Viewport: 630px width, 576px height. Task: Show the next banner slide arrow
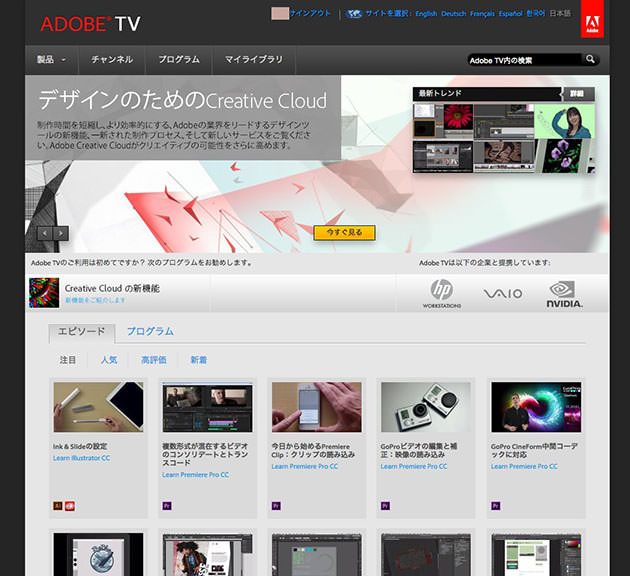pyautogui.click(x=61, y=233)
